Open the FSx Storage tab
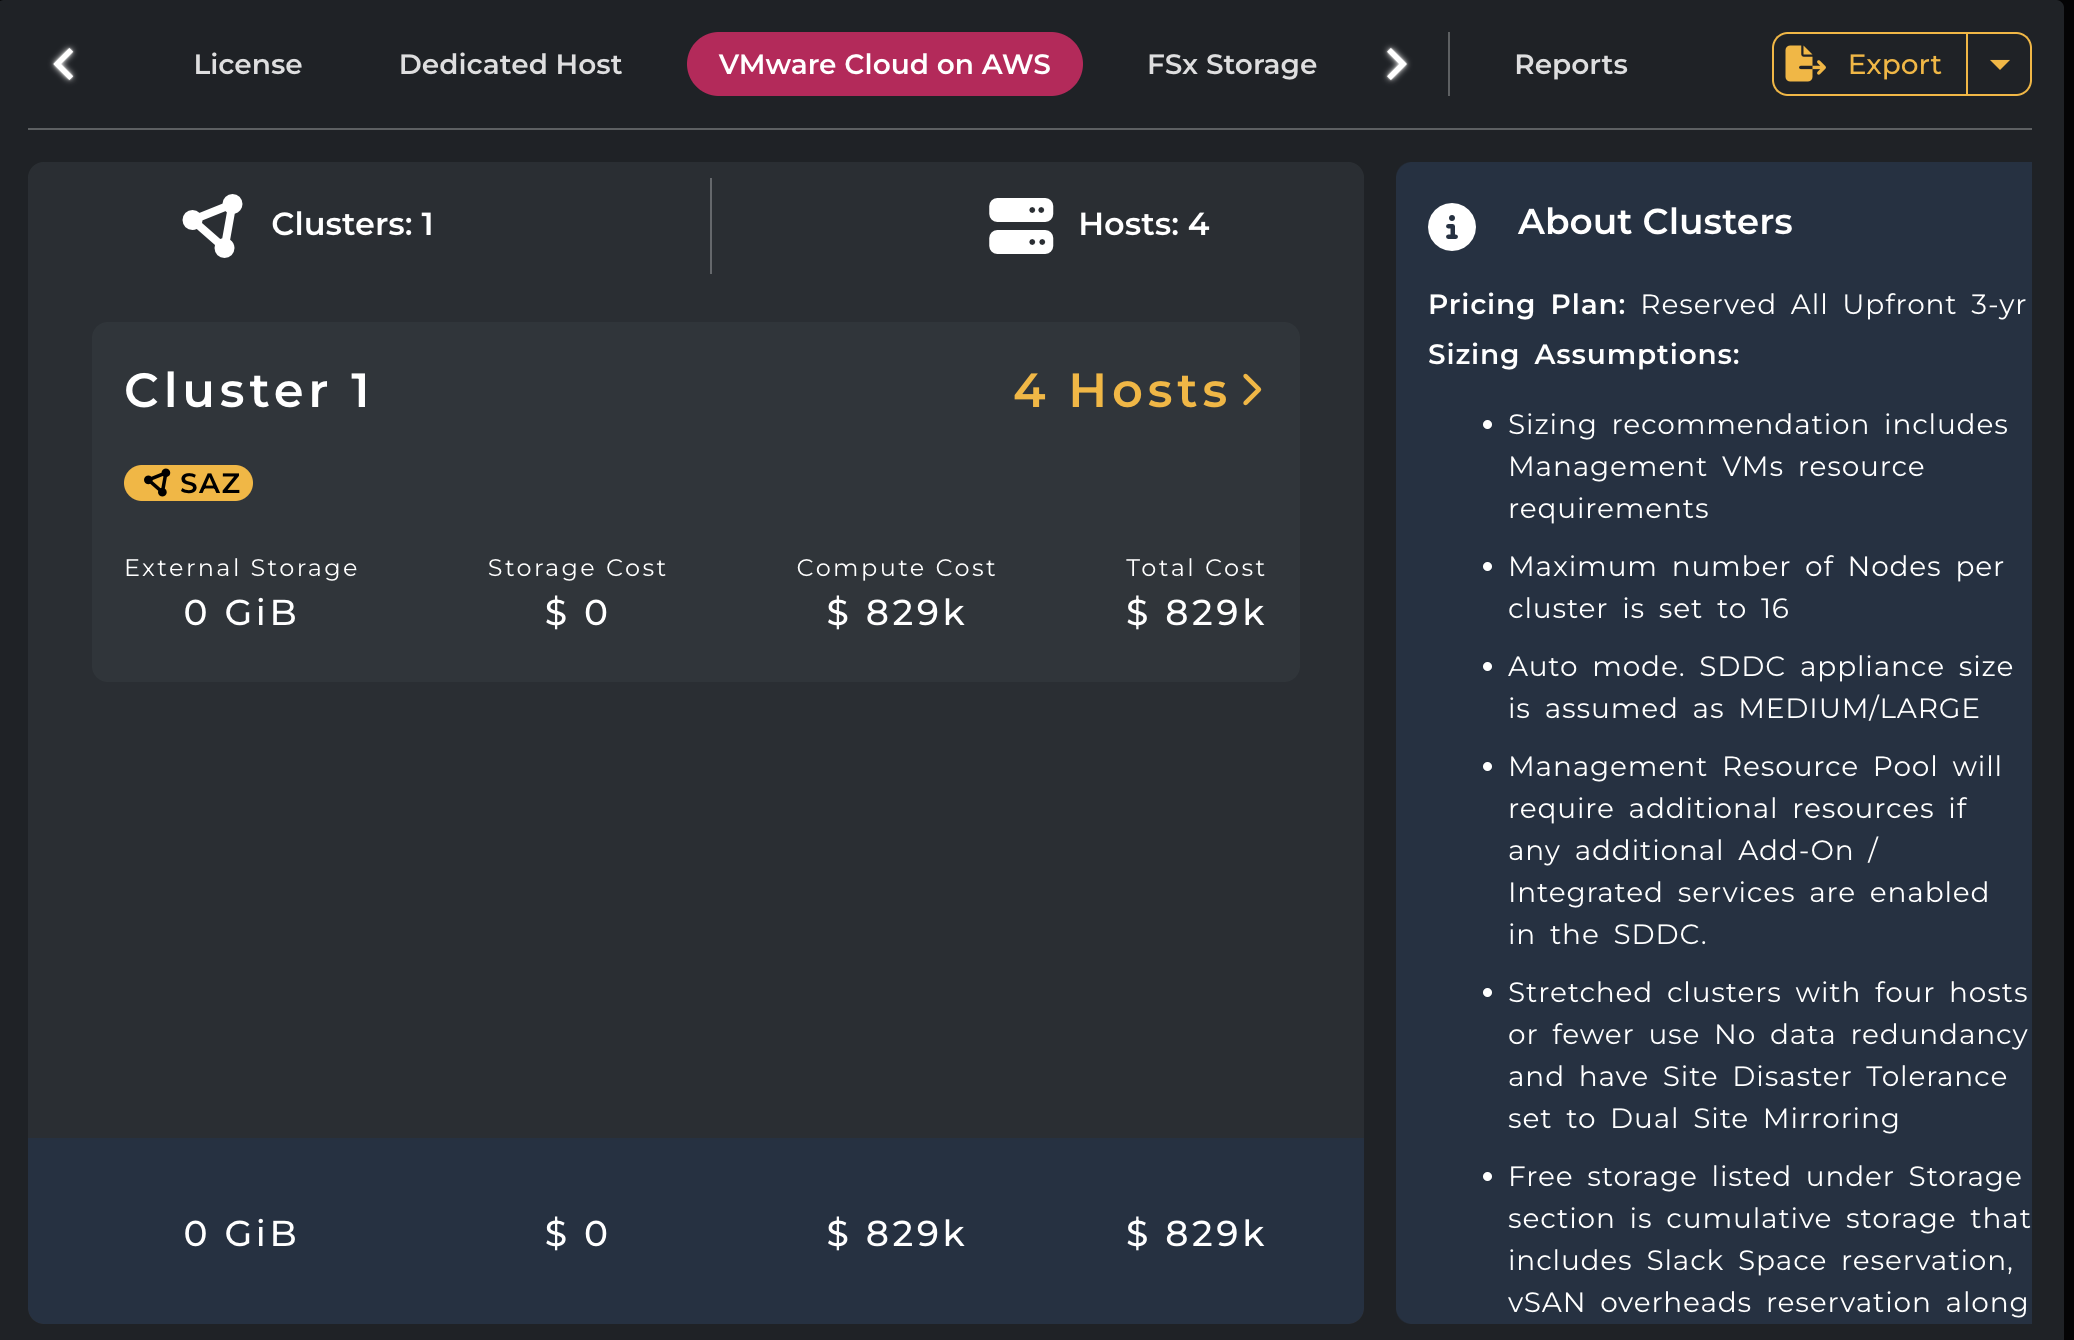Image resolution: width=2074 pixels, height=1340 pixels. pos(1232,64)
